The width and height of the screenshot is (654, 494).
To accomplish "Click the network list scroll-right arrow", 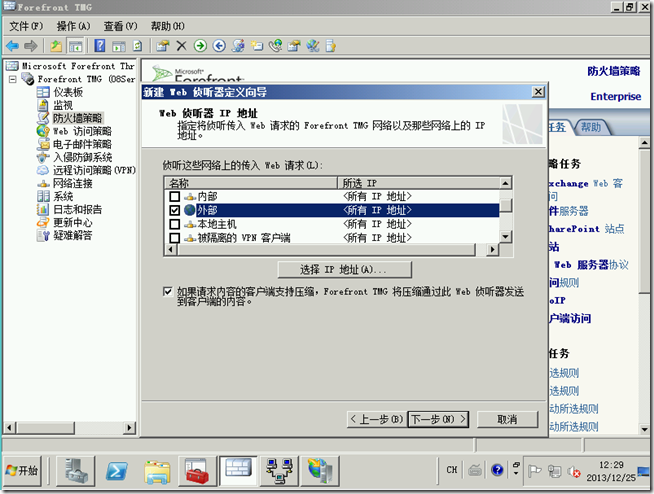I will (x=493, y=250).
